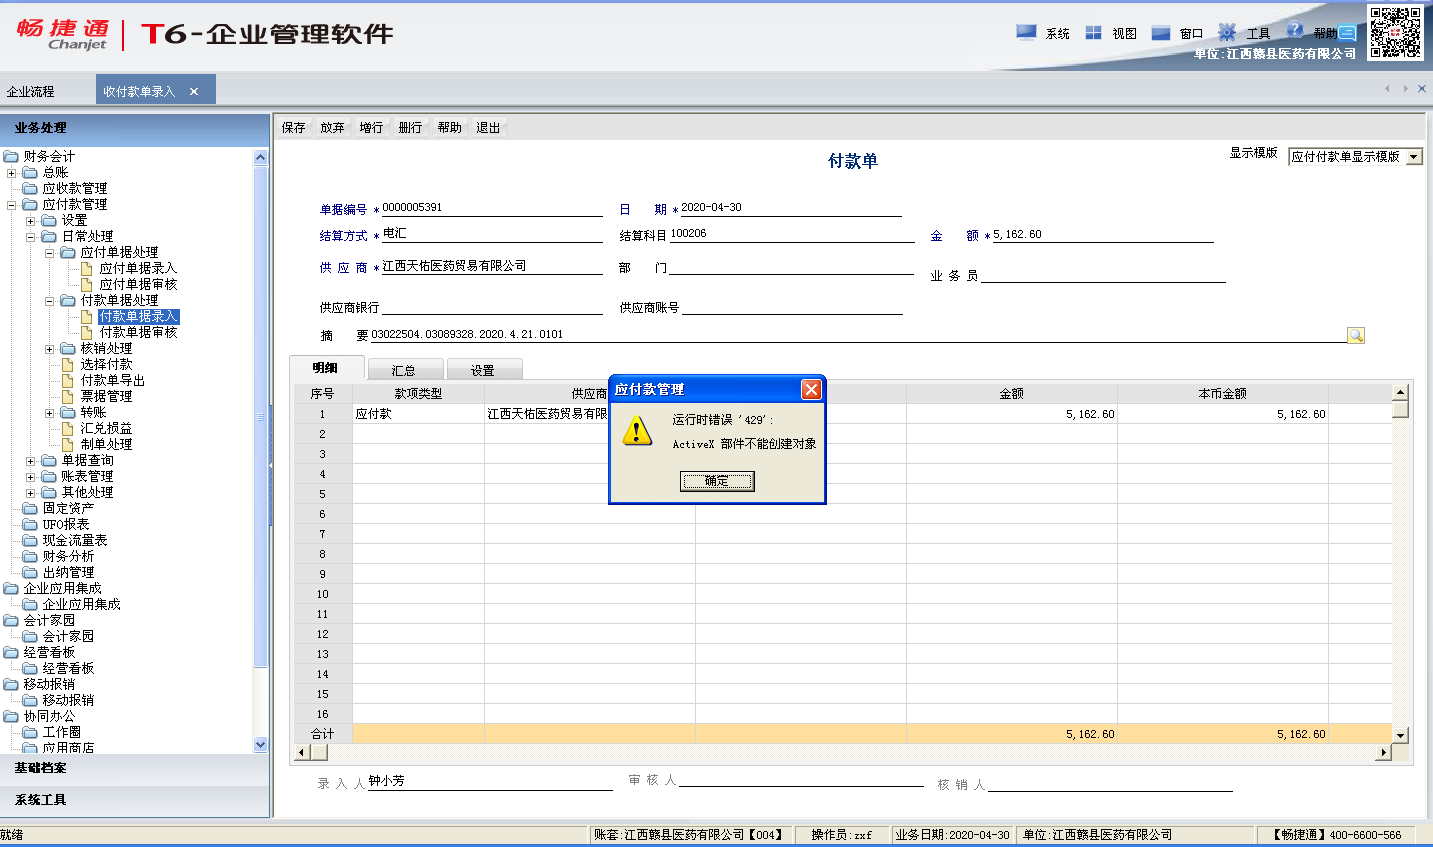This screenshot has width=1433, height=847.
Task: Click the 业务日期 status bar entry
Action: (x=952, y=834)
